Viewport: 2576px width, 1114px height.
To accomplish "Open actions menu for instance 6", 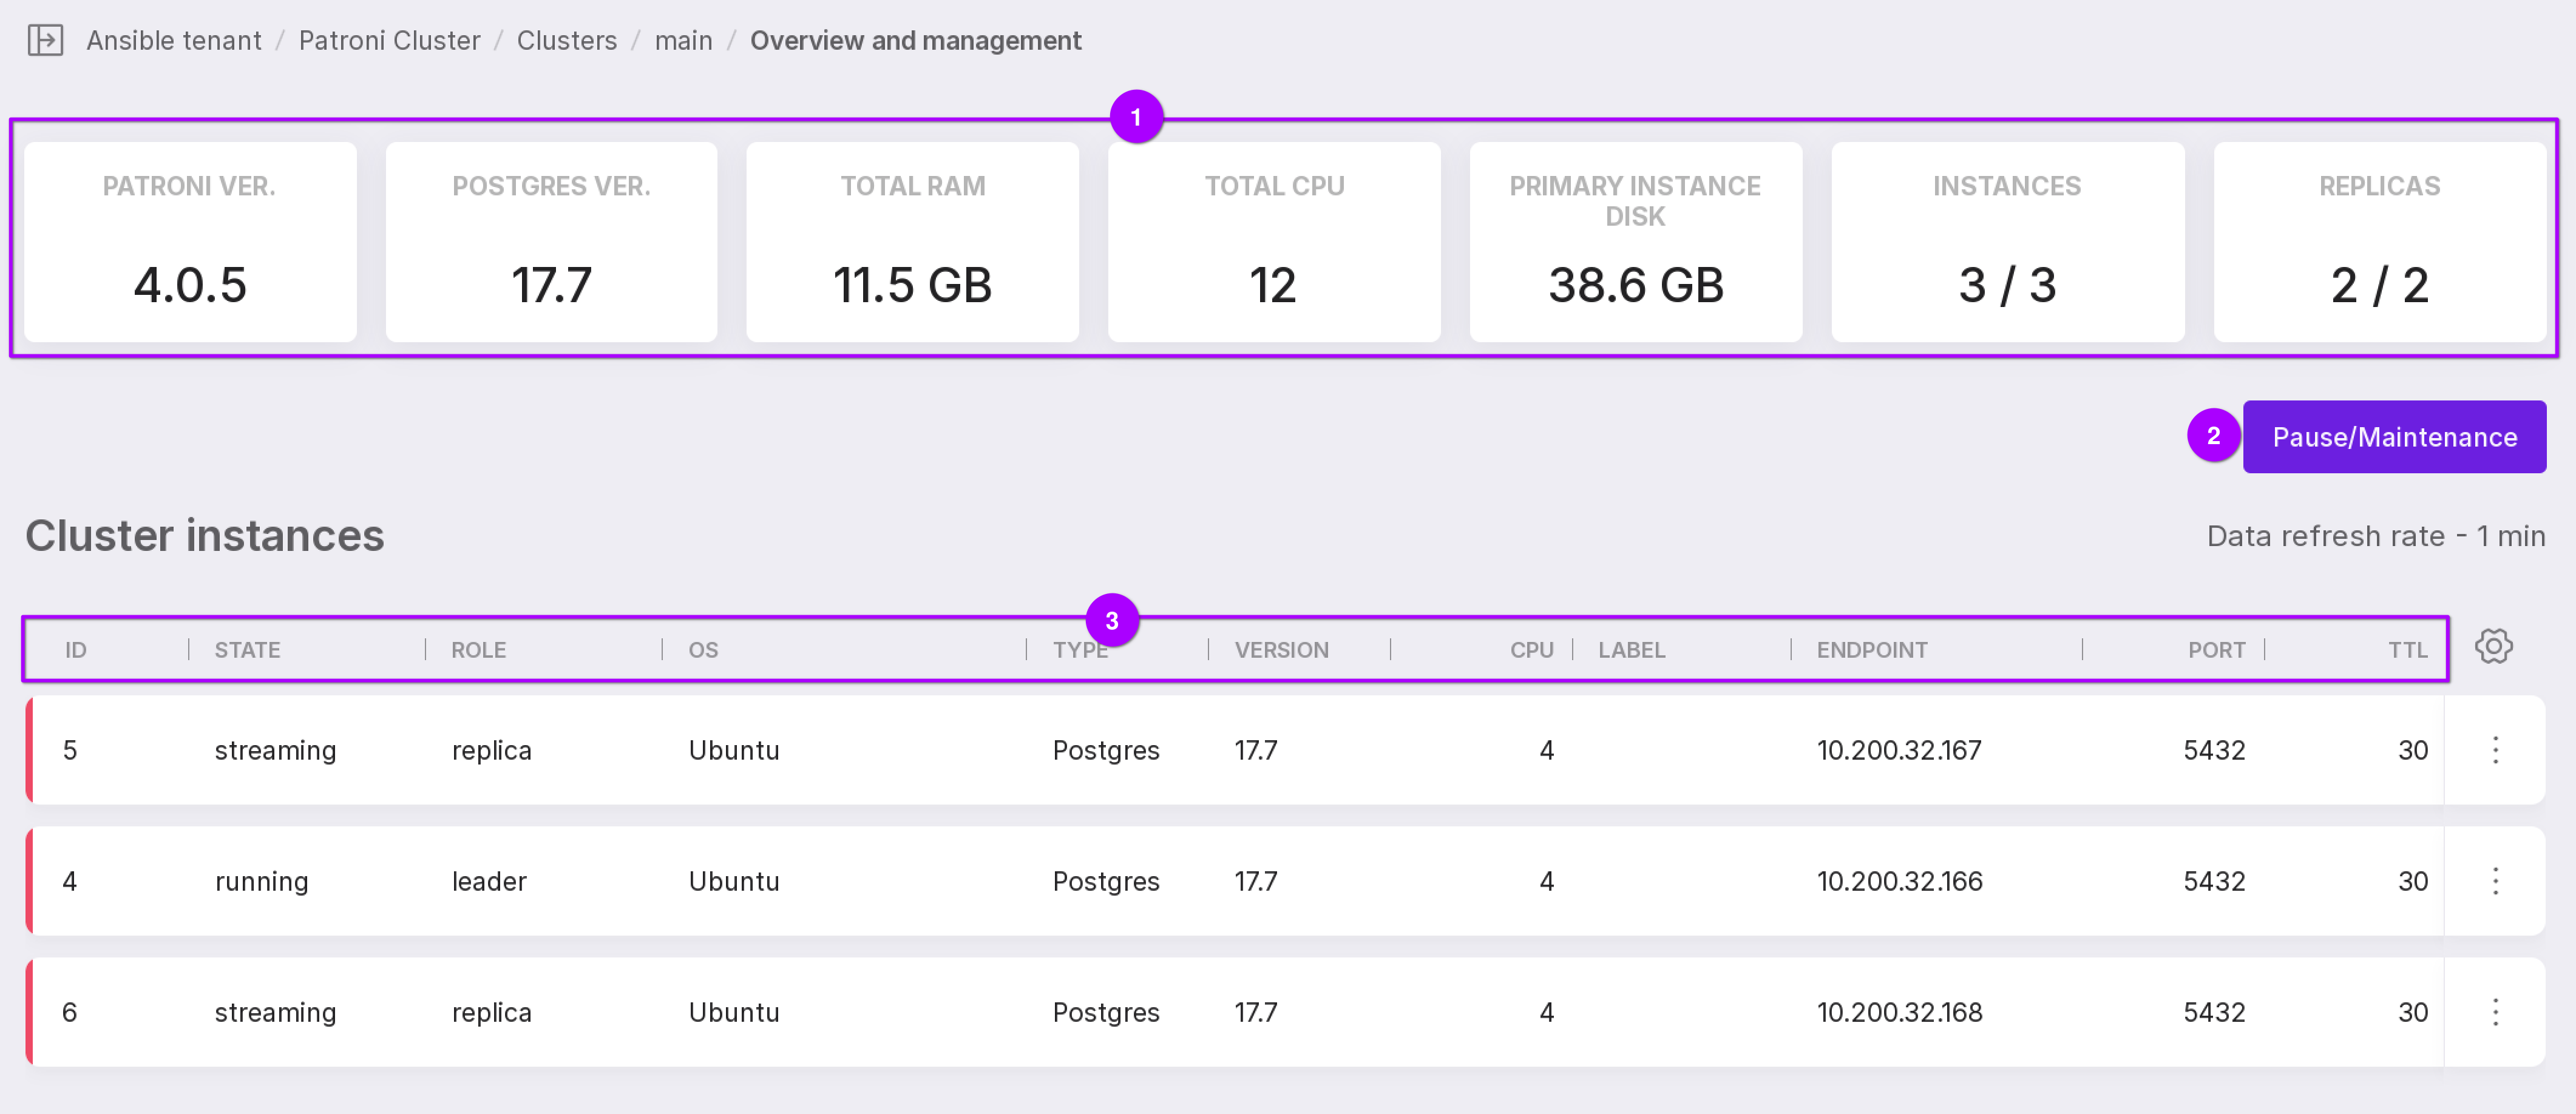I will 2495,1012.
